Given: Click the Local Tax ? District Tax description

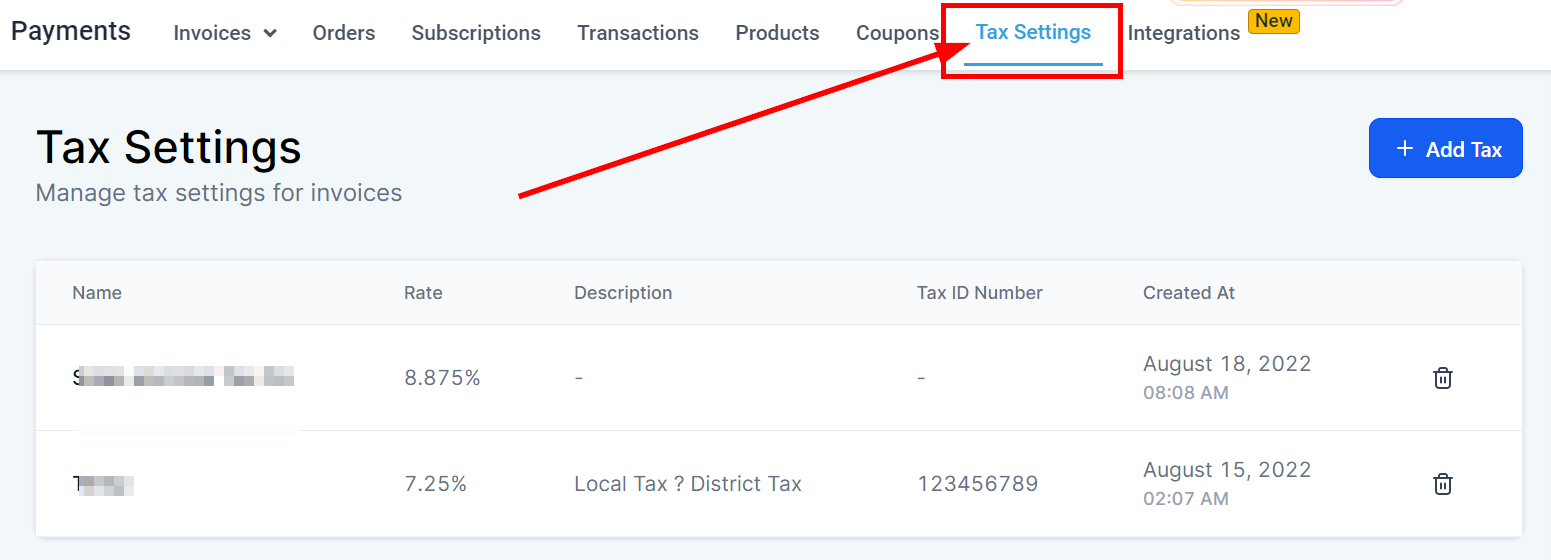Looking at the screenshot, I should pyautogui.click(x=688, y=484).
